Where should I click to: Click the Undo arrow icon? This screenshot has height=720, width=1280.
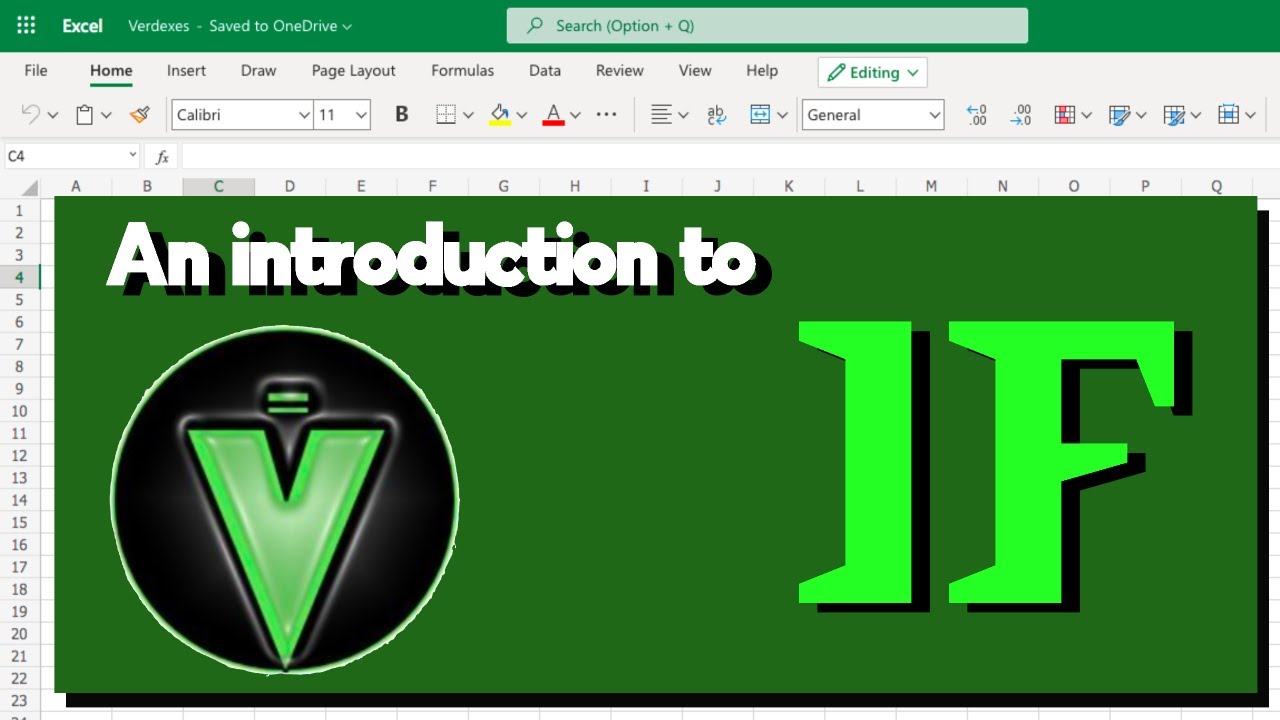point(30,115)
